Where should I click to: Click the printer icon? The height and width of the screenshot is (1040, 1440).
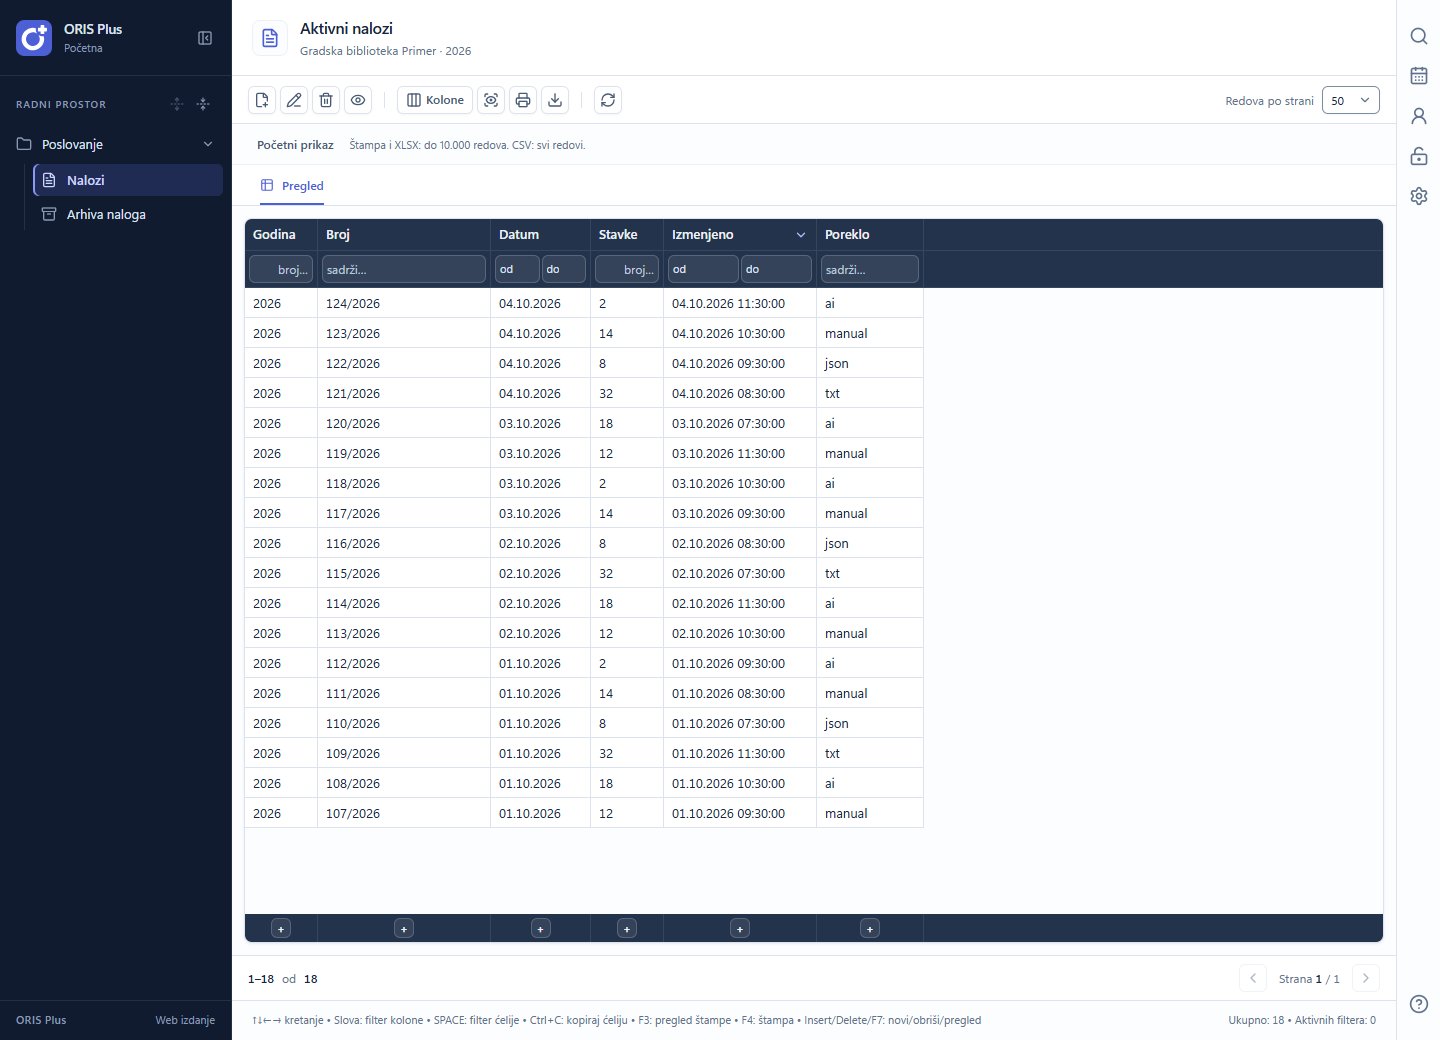pyautogui.click(x=523, y=100)
